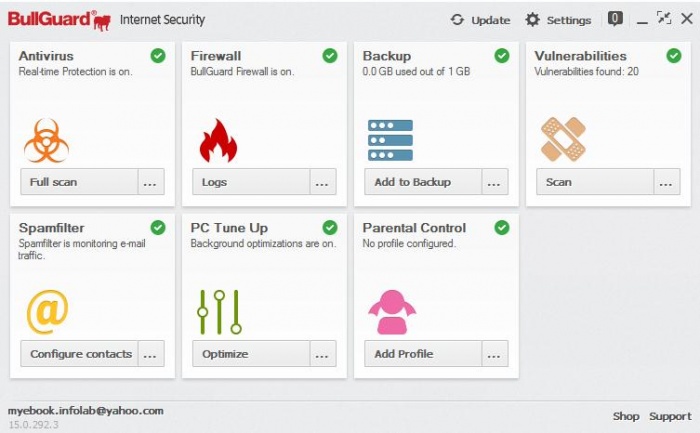Open the Settings menu
The width and height of the screenshot is (700, 433).
558,20
